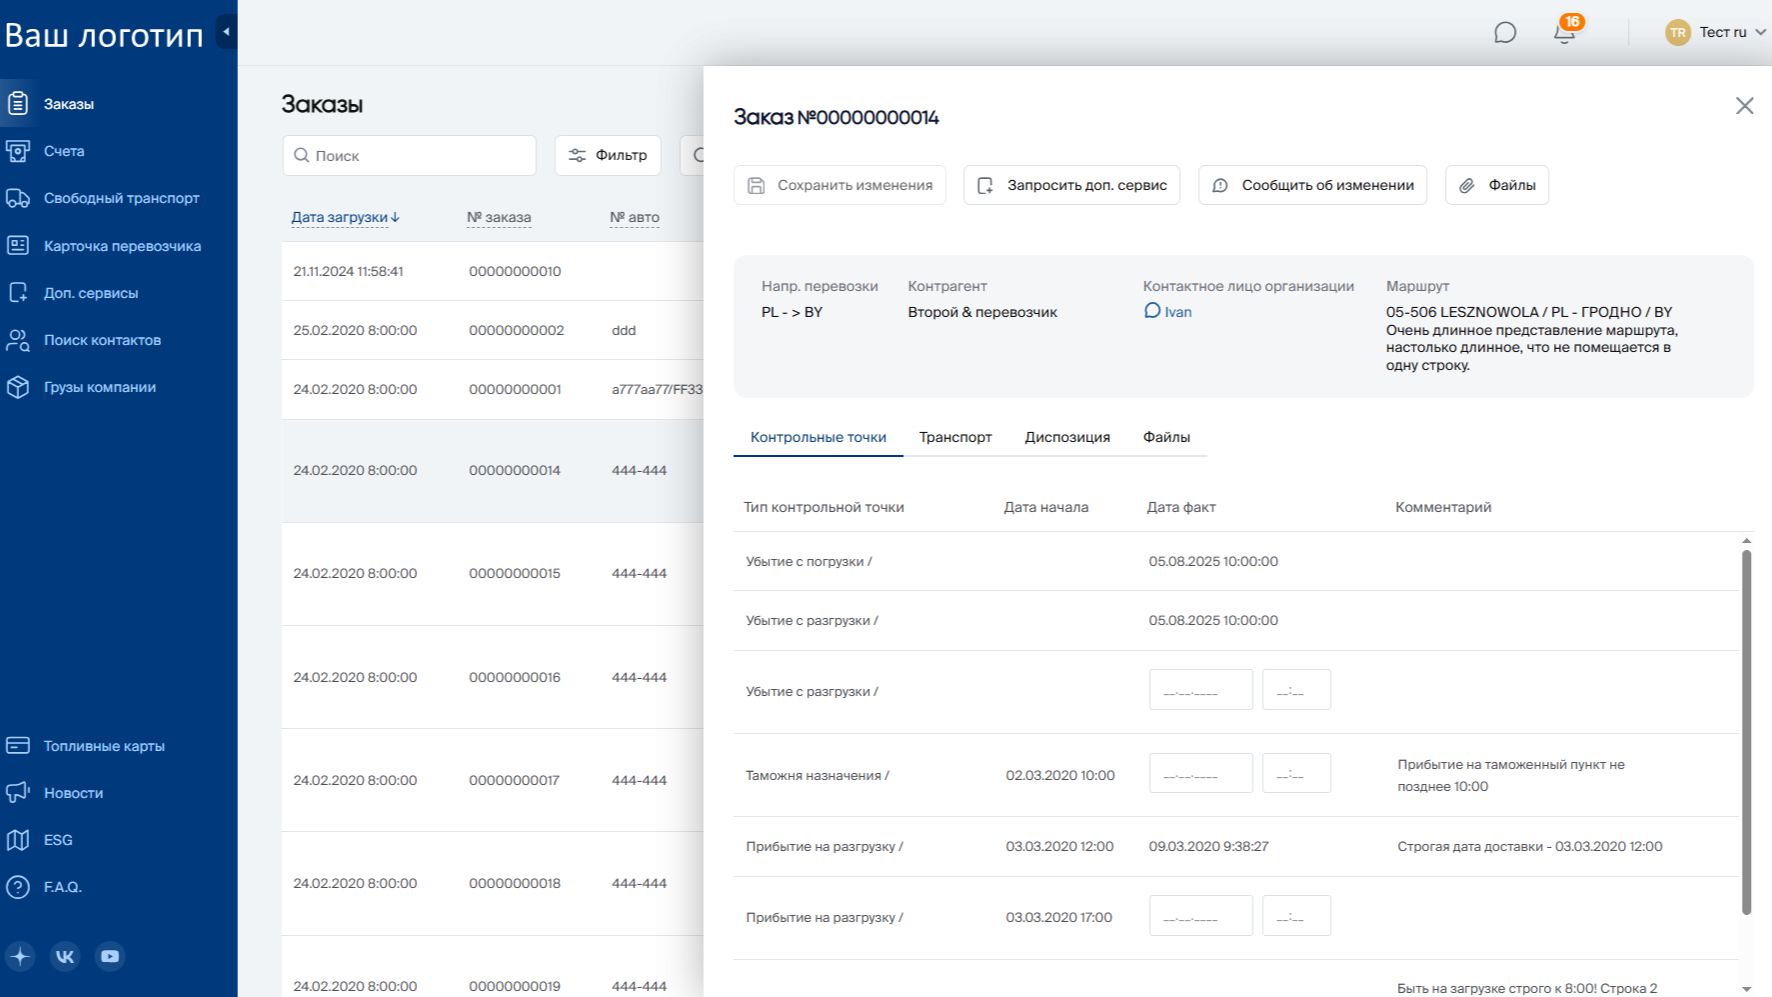
Task: Click the time field in third Убытие с разгрузки row
Action: pyautogui.click(x=1296, y=690)
